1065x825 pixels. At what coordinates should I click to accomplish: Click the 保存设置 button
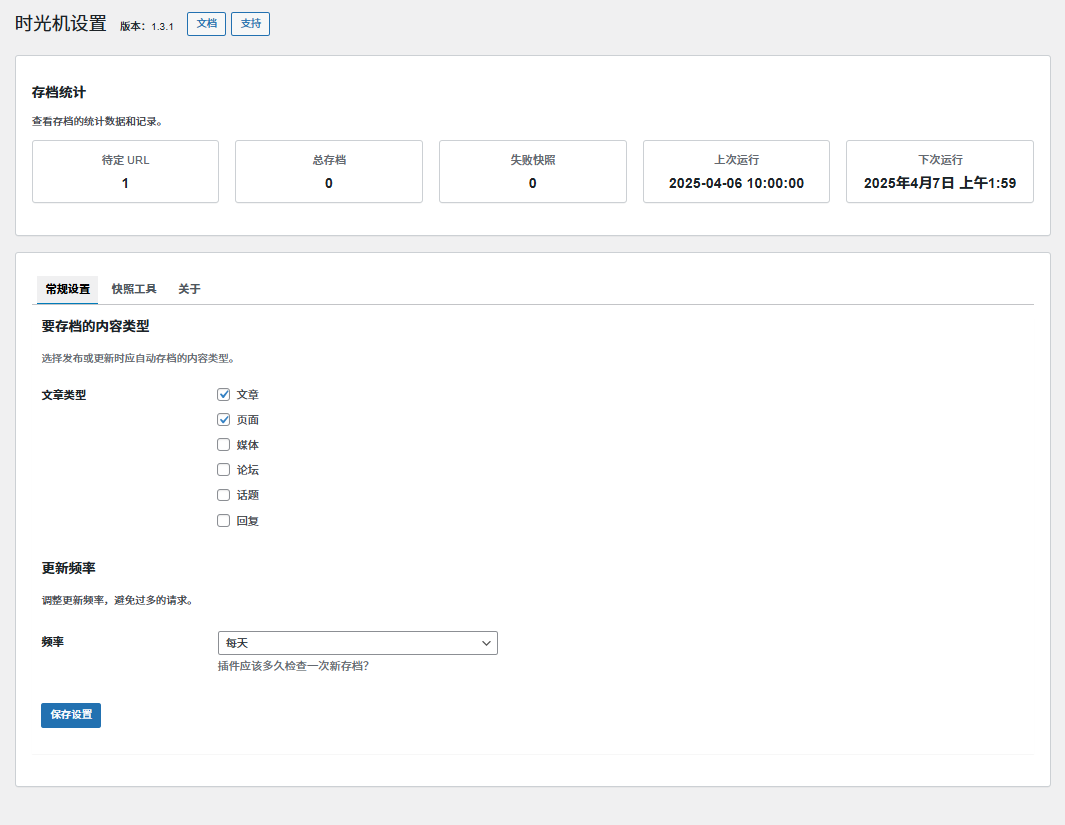[x=71, y=715]
